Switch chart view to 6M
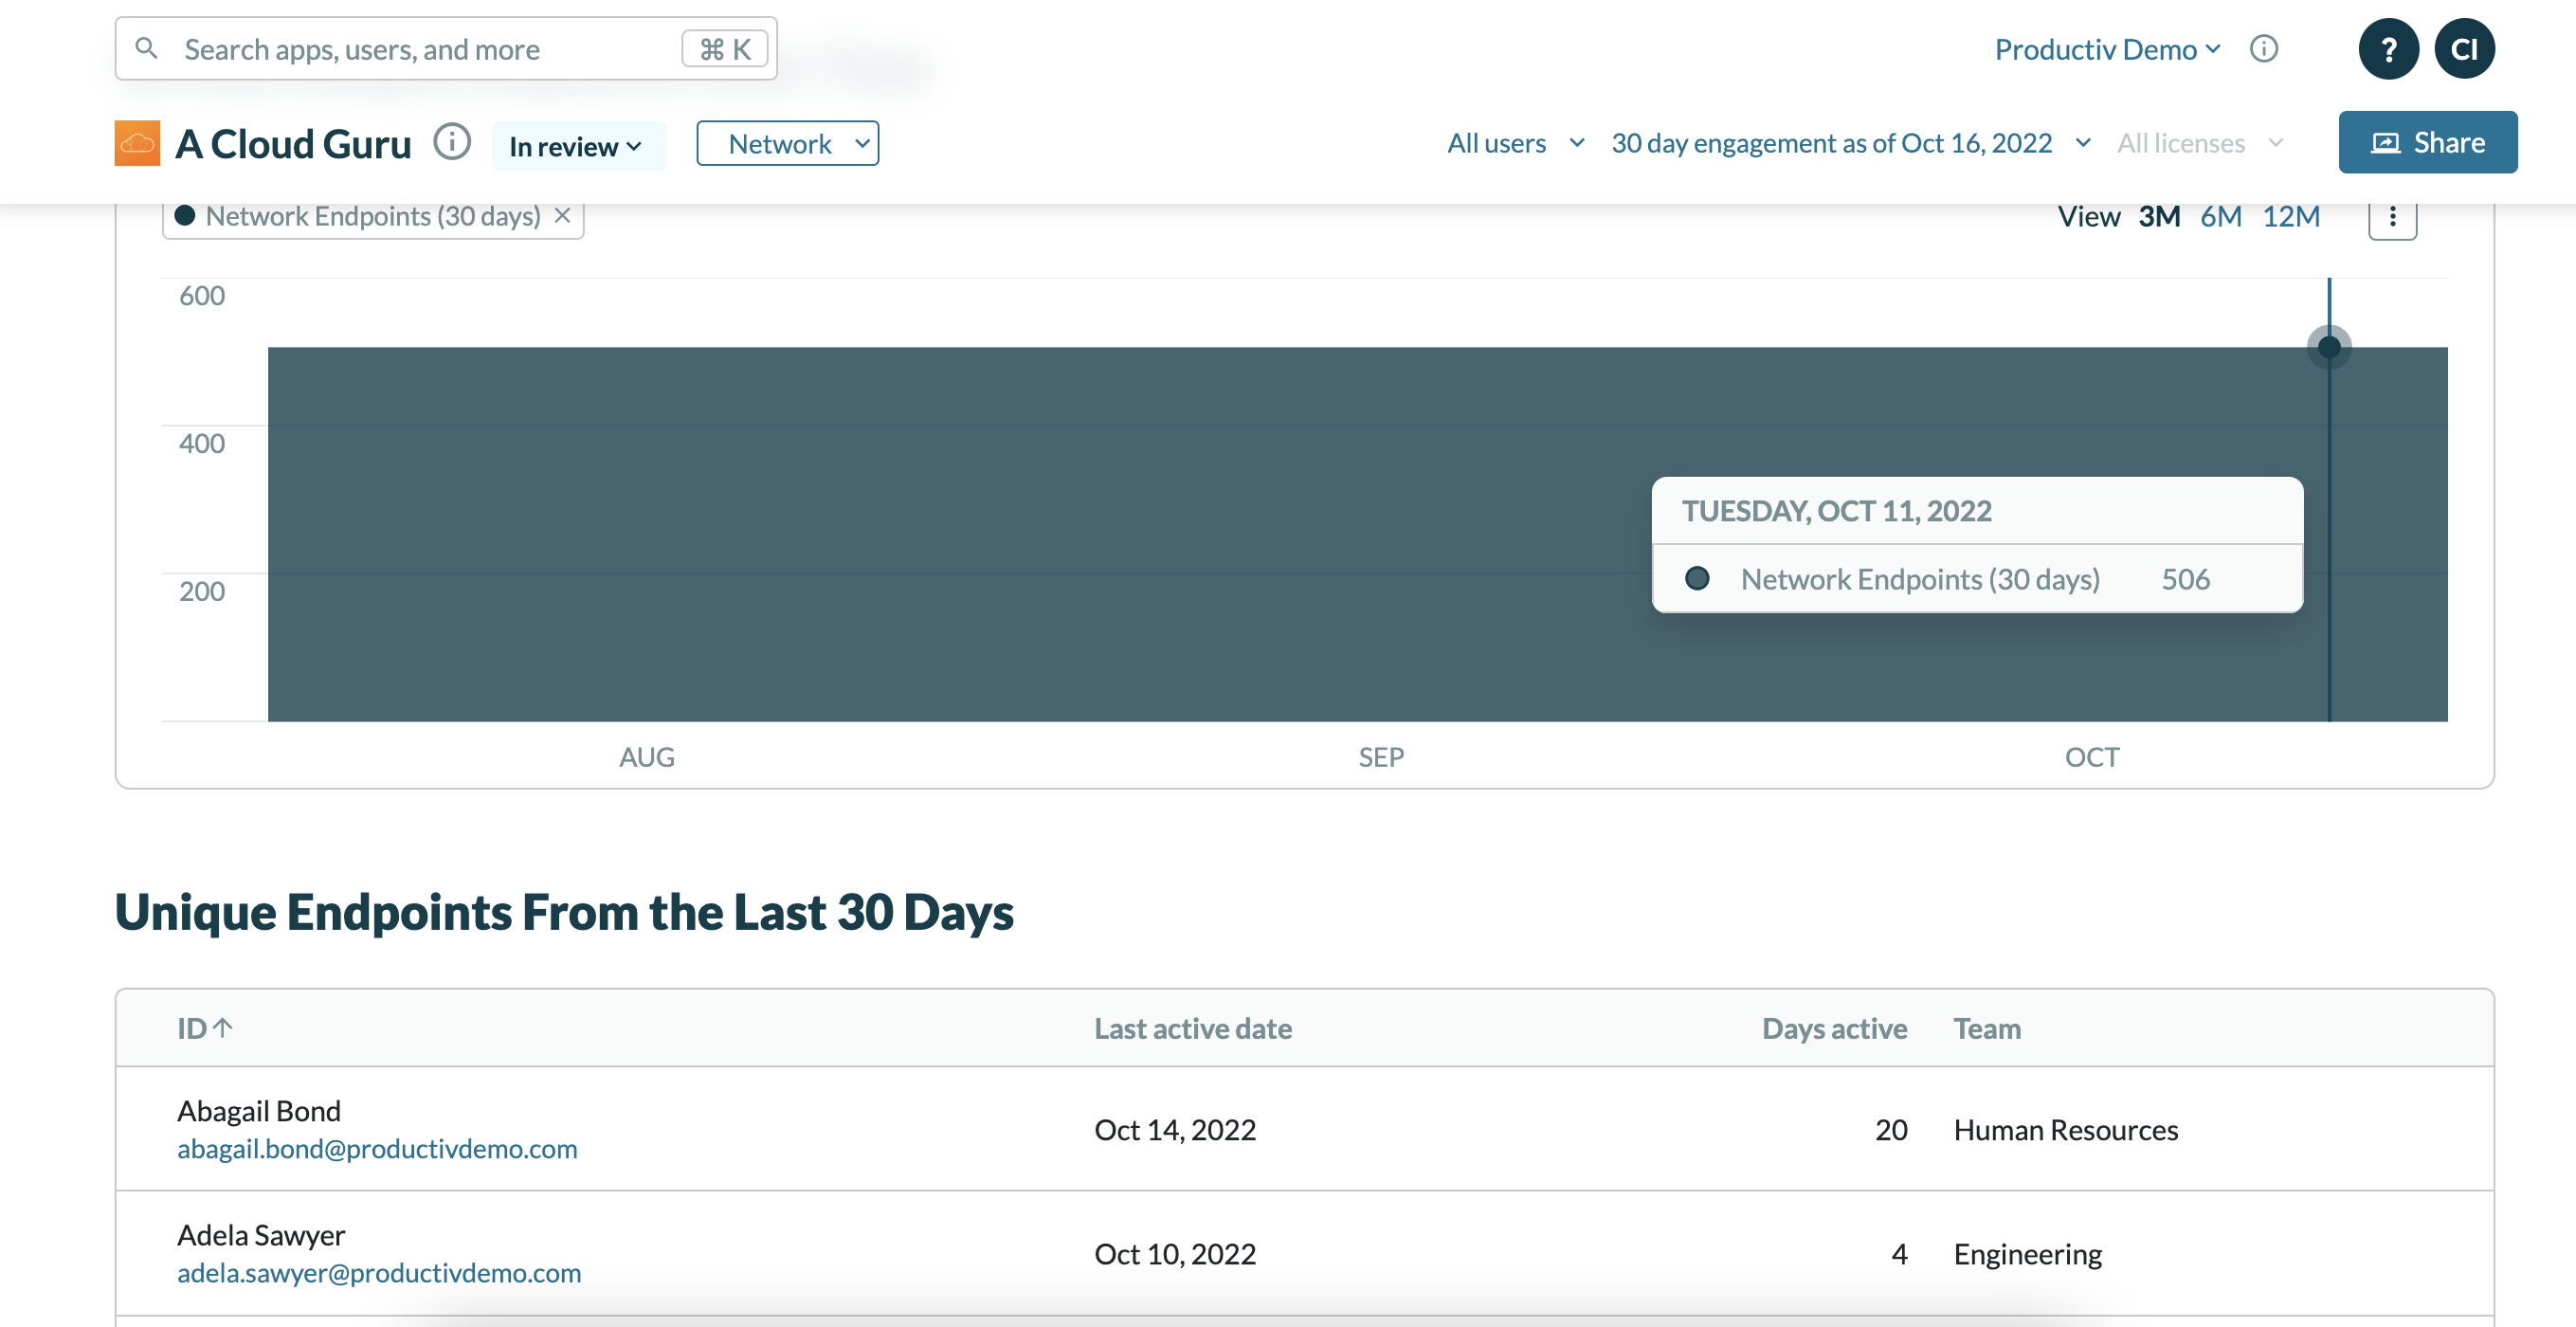This screenshot has height=1327, width=2576. coord(2221,216)
